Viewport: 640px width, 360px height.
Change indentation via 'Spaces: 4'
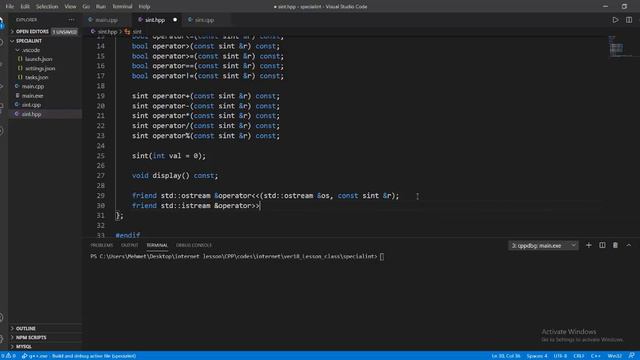537,356
